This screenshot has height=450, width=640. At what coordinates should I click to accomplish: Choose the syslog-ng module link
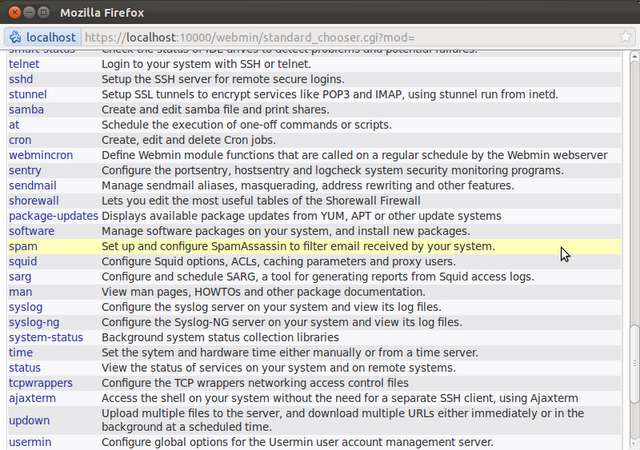click(x=34, y=322)
